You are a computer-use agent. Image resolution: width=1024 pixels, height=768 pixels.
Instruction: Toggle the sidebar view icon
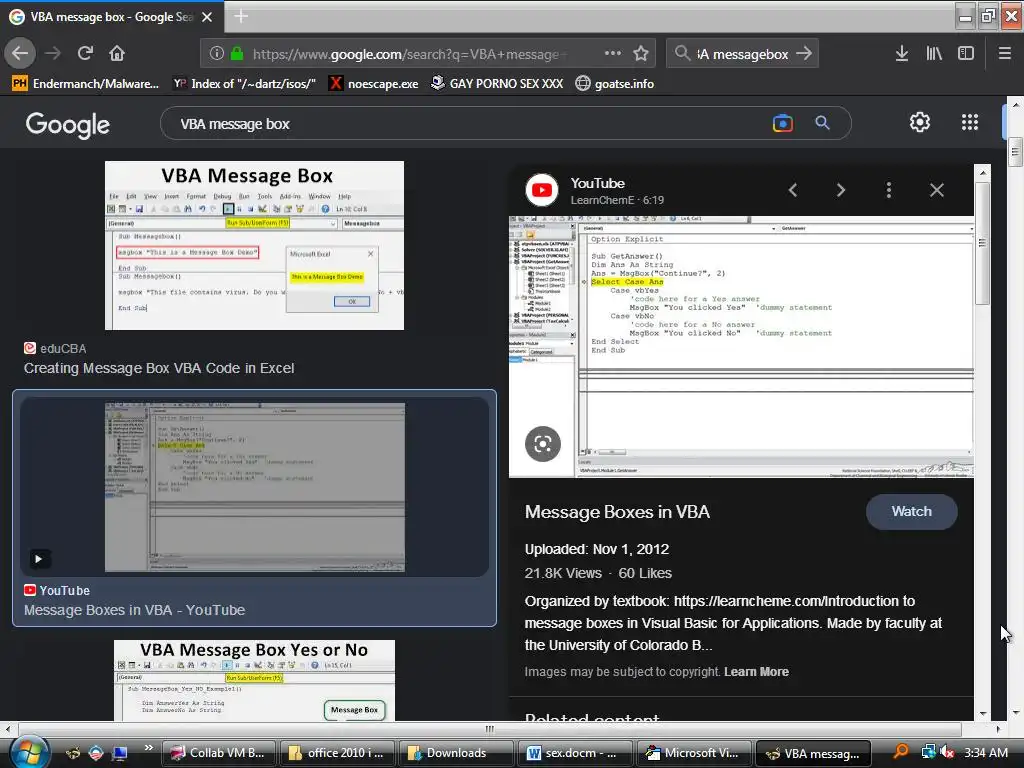[x=966, y=54]
